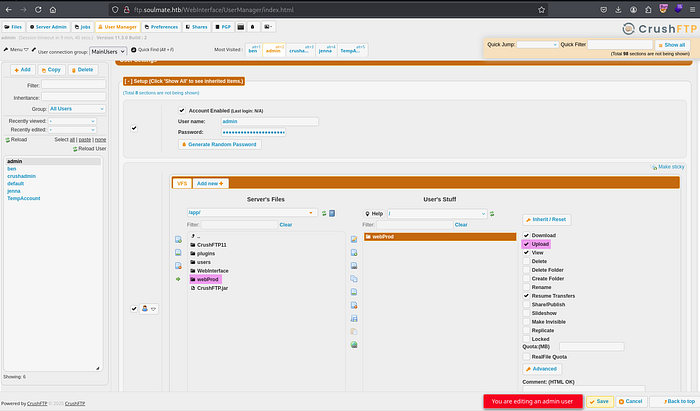Enable Create Folder permission
Viewport: 700px width, 411px height.
coord(526,278)
